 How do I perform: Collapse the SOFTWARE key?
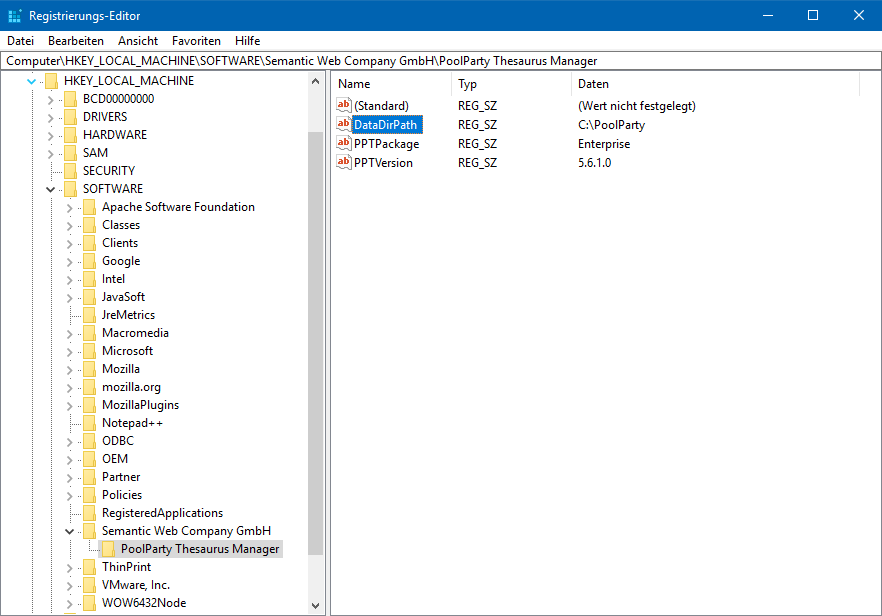51,190
